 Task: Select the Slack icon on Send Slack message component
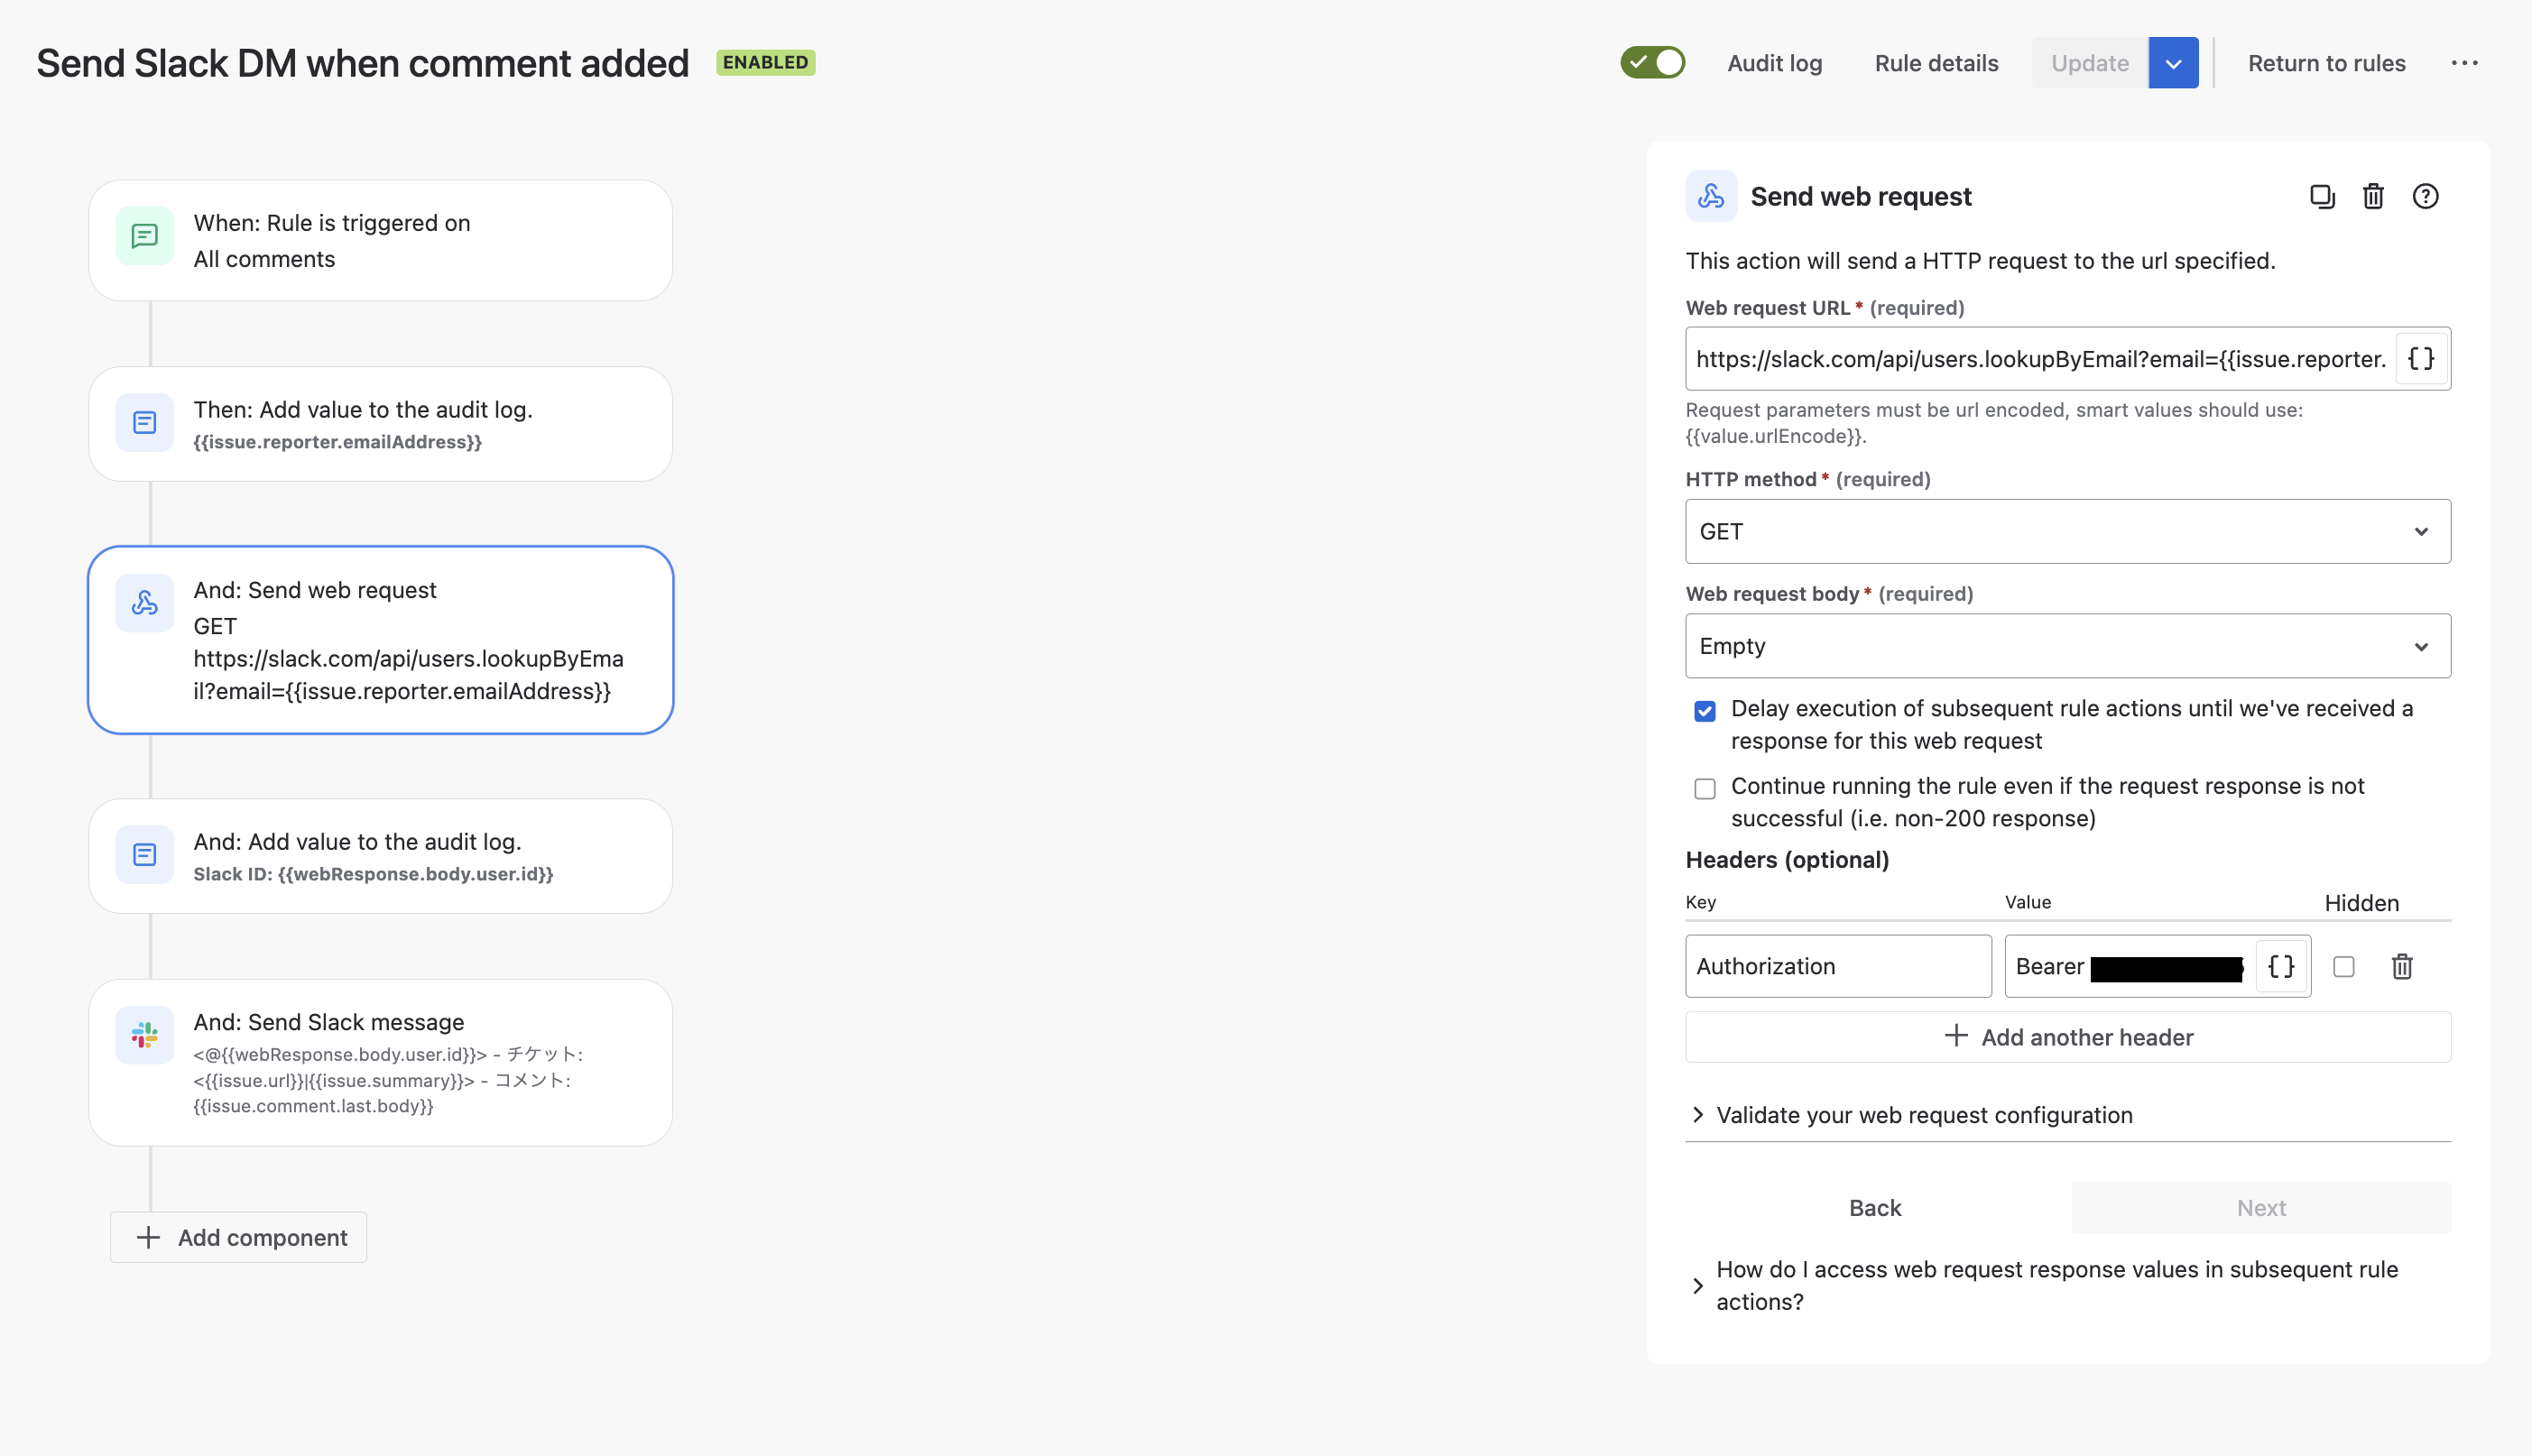144,1035
